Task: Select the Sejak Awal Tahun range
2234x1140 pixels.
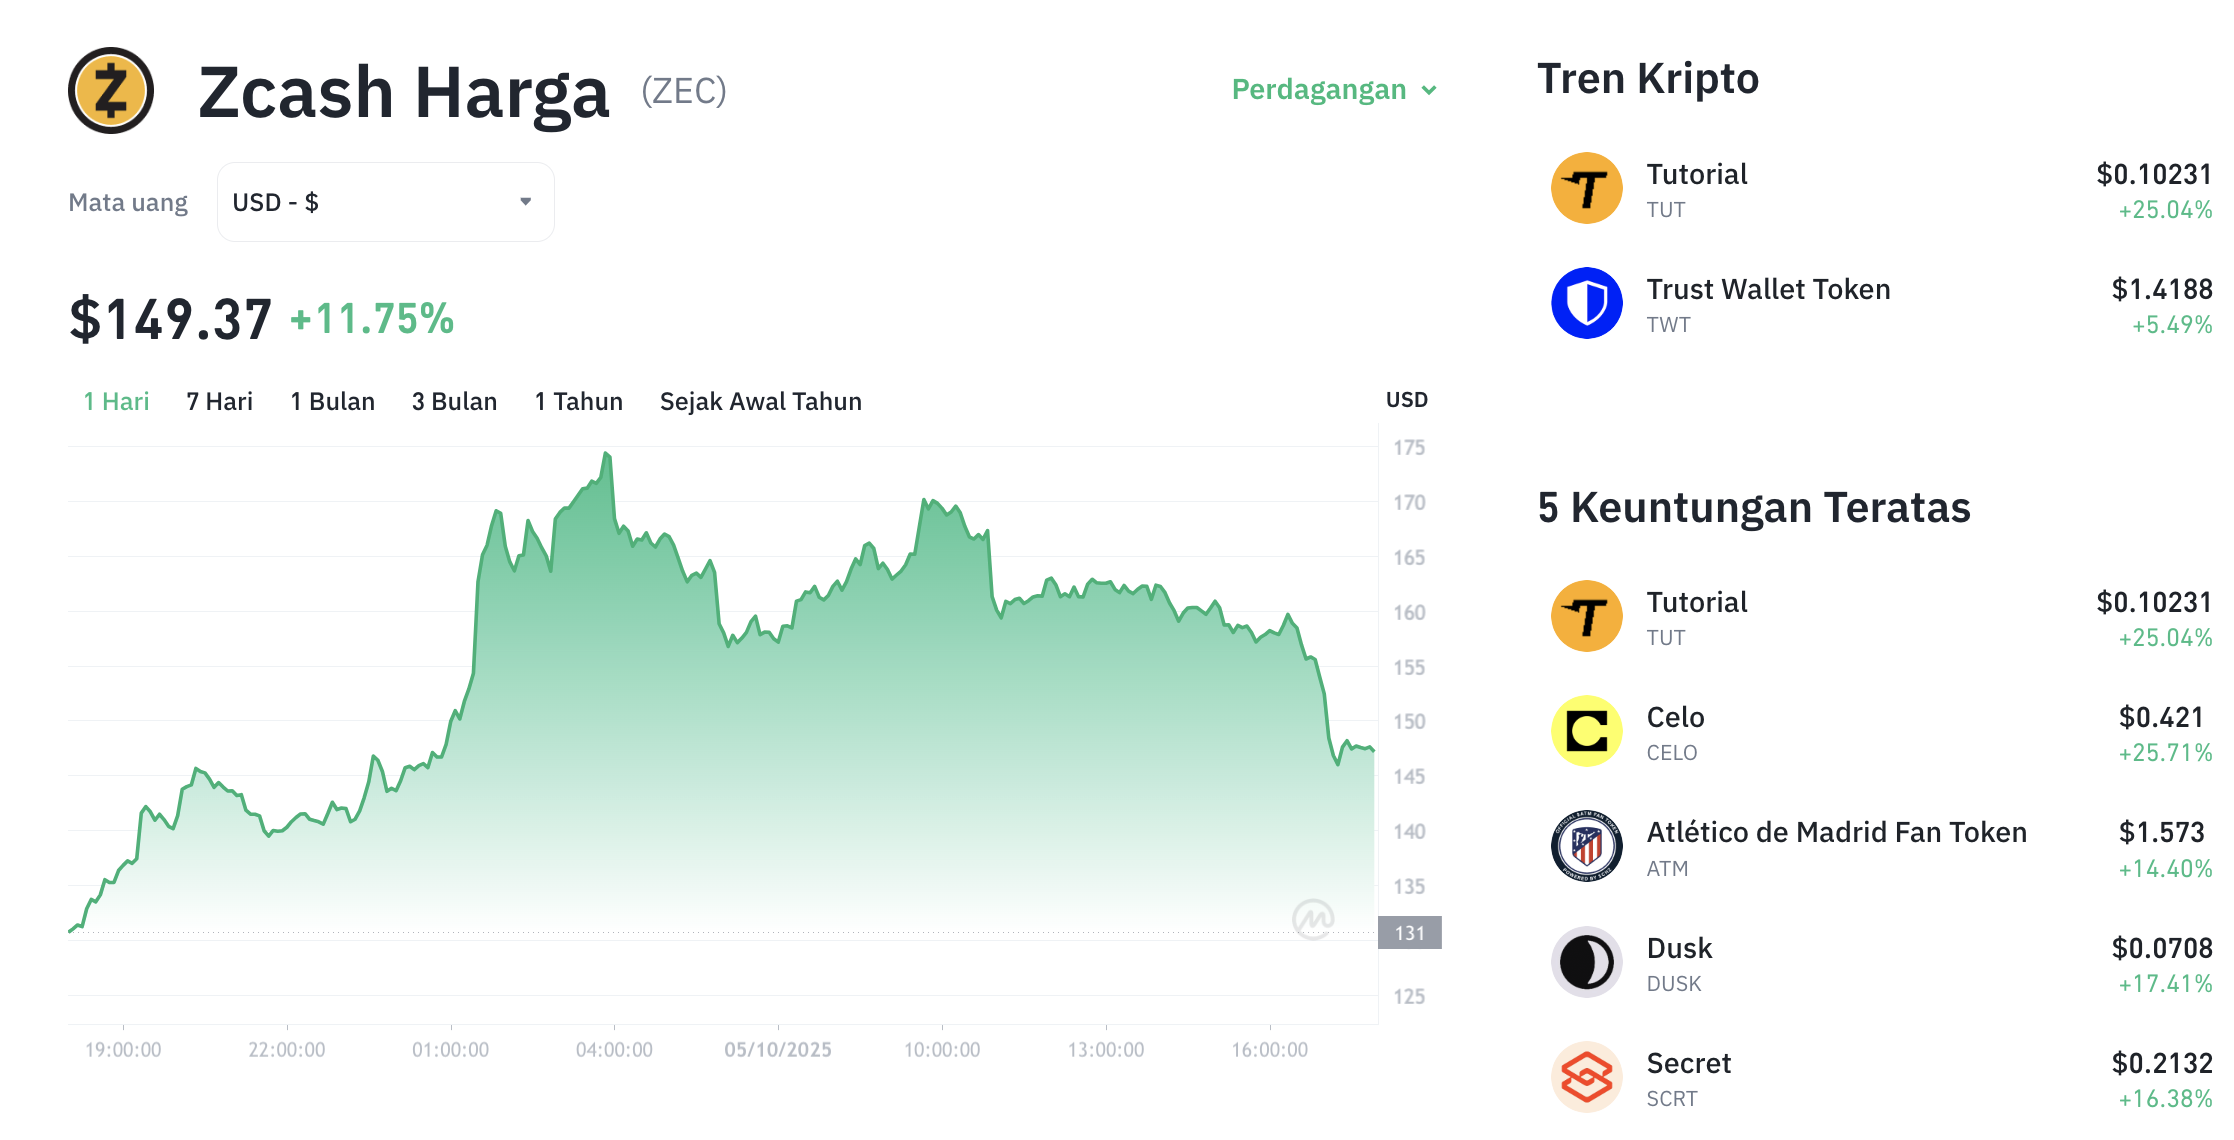Action: 760,401
